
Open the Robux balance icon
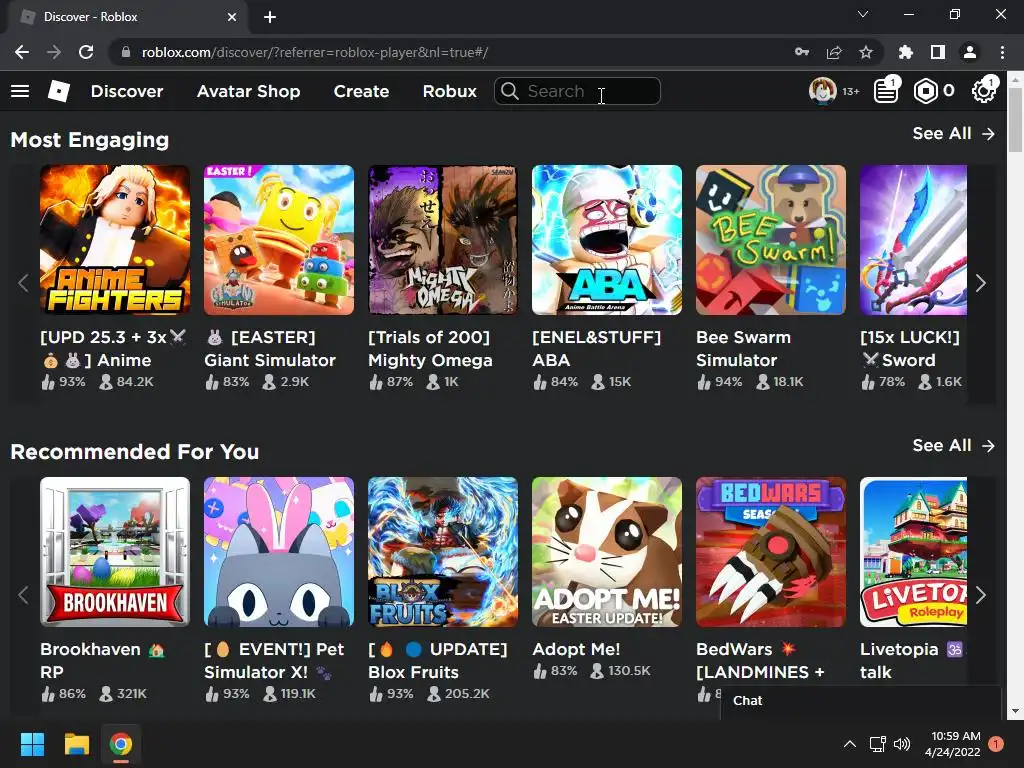pos(925,91)
